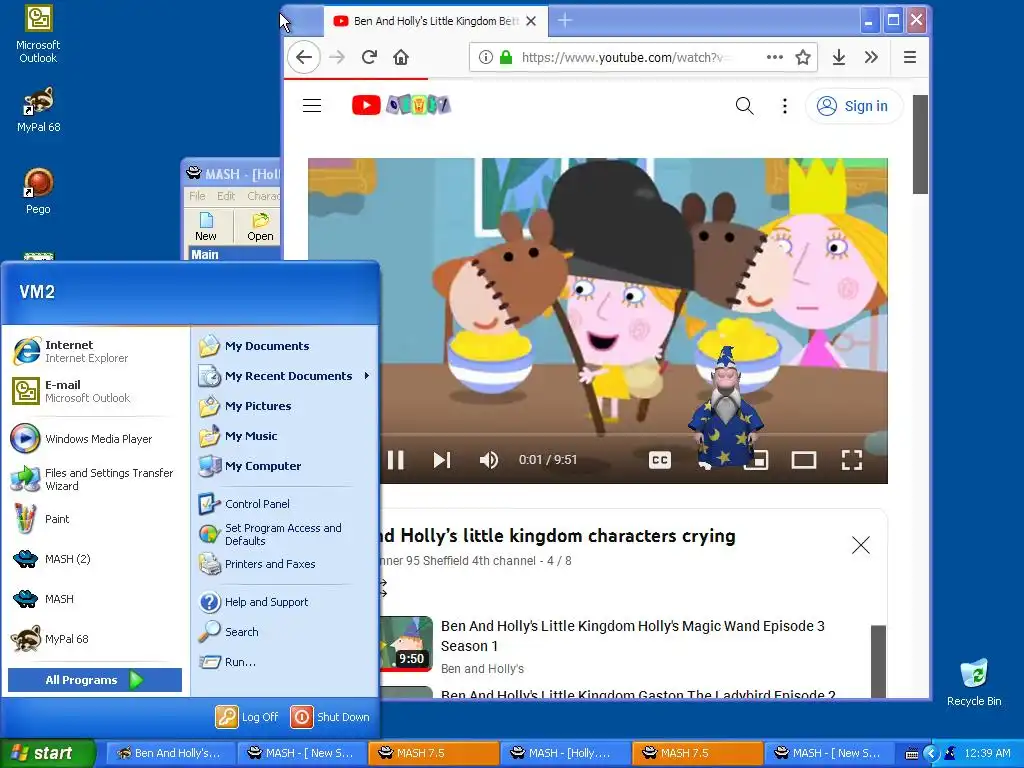
Task: Open MASH entry in Start menu
Action: point(97,599)
